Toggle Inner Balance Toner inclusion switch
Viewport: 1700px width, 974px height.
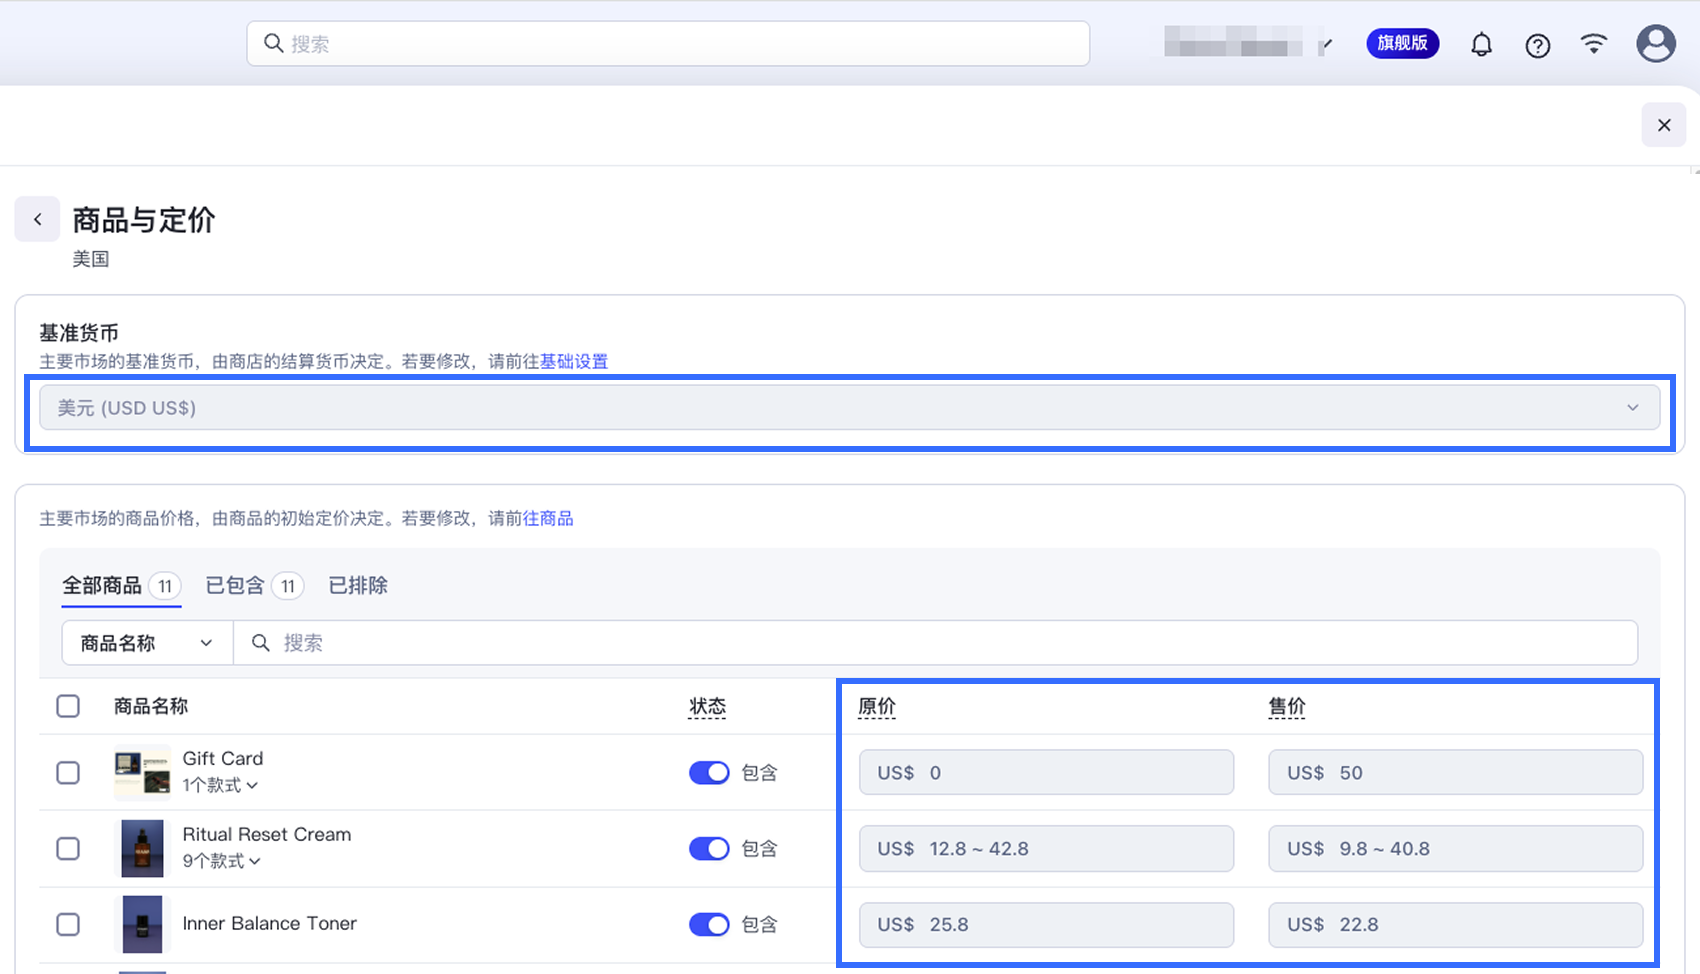coord(709,924)
